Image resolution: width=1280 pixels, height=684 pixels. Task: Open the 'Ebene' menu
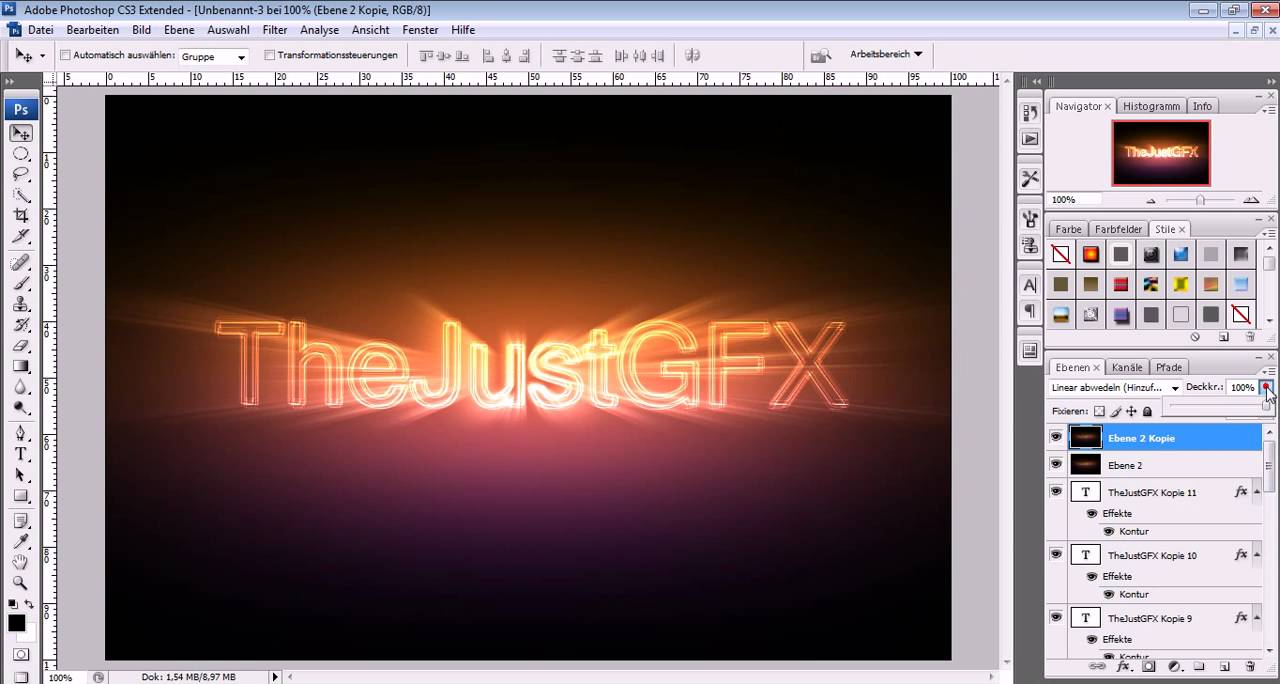pos(179,30)
